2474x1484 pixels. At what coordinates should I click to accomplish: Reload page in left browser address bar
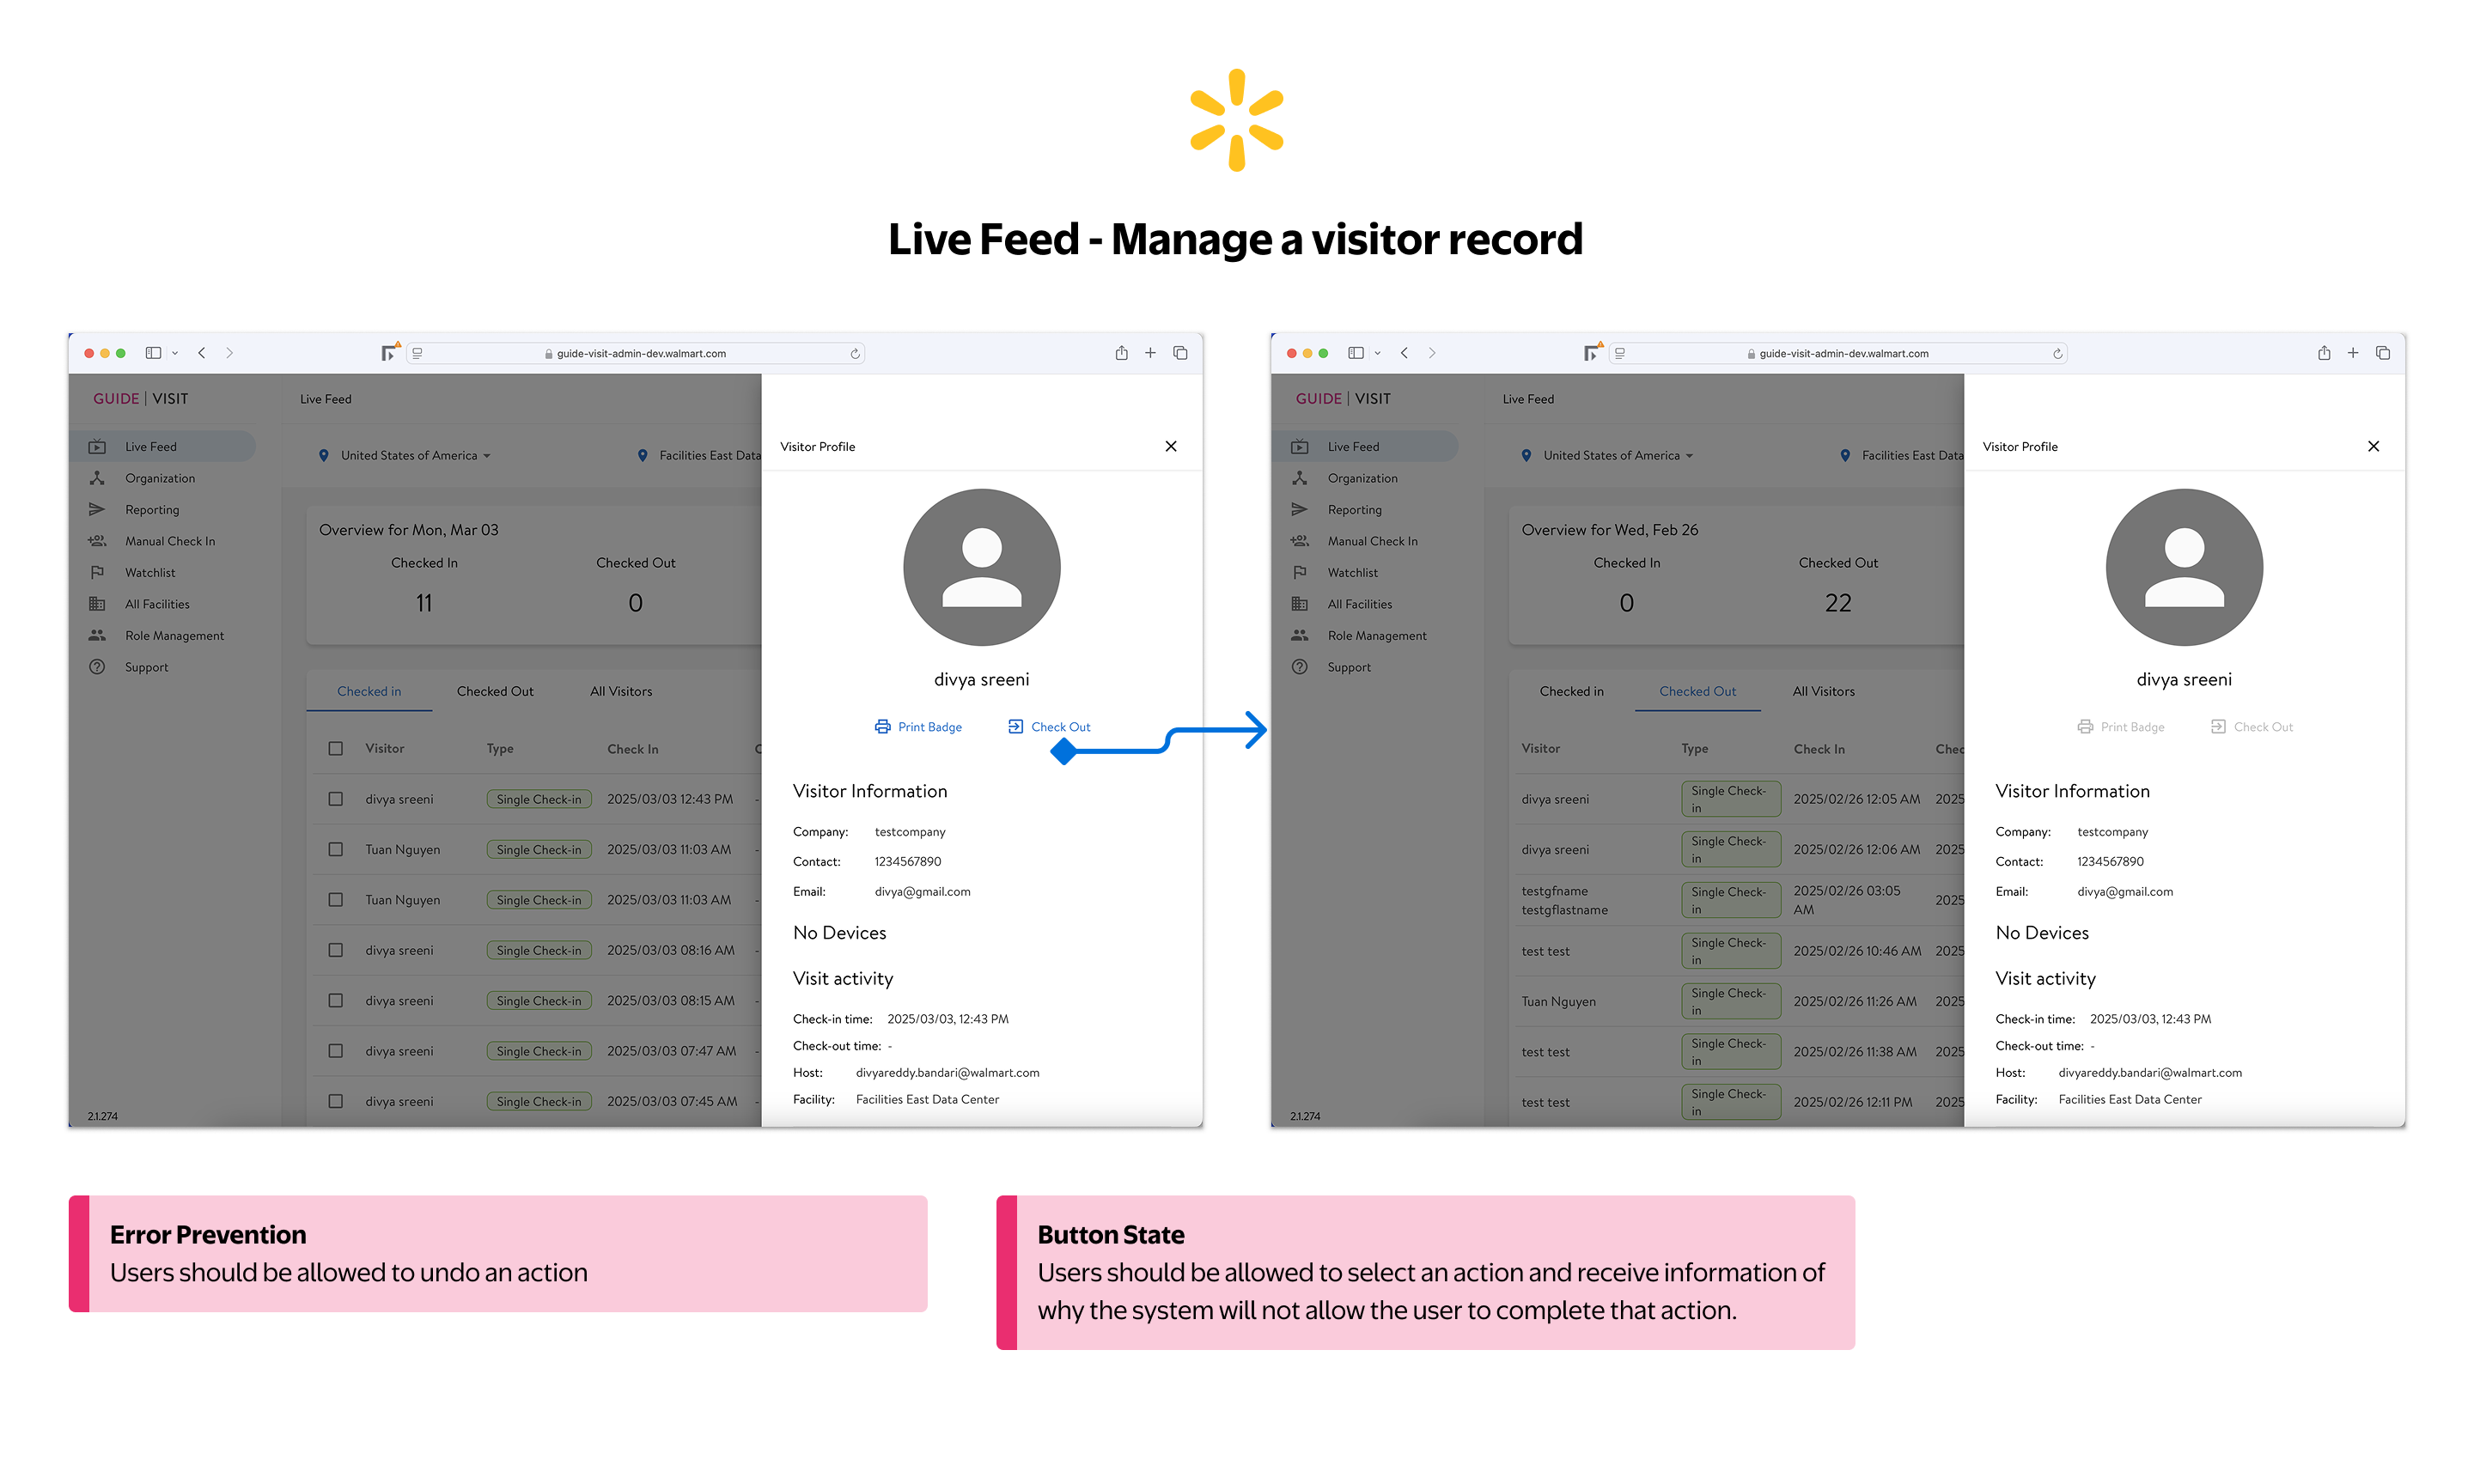point(855,353)
